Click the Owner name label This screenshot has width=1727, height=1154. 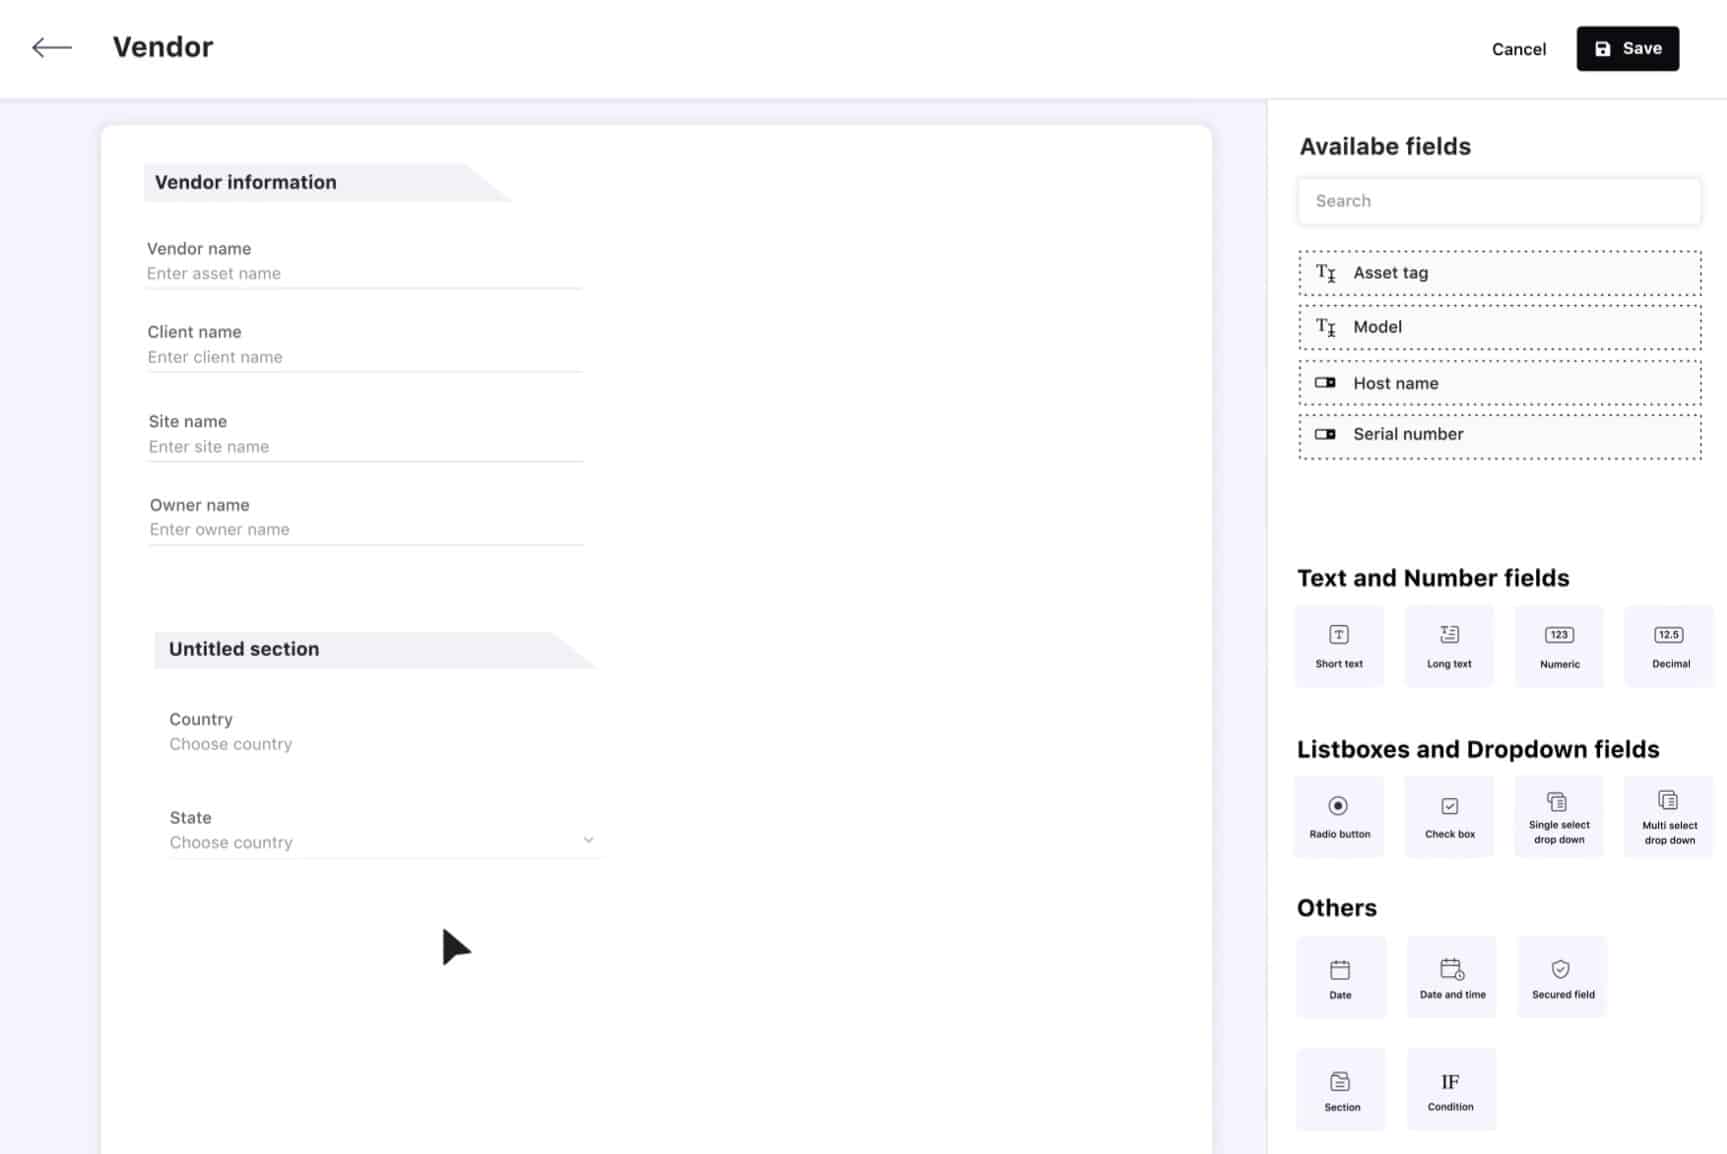[200, 505]
